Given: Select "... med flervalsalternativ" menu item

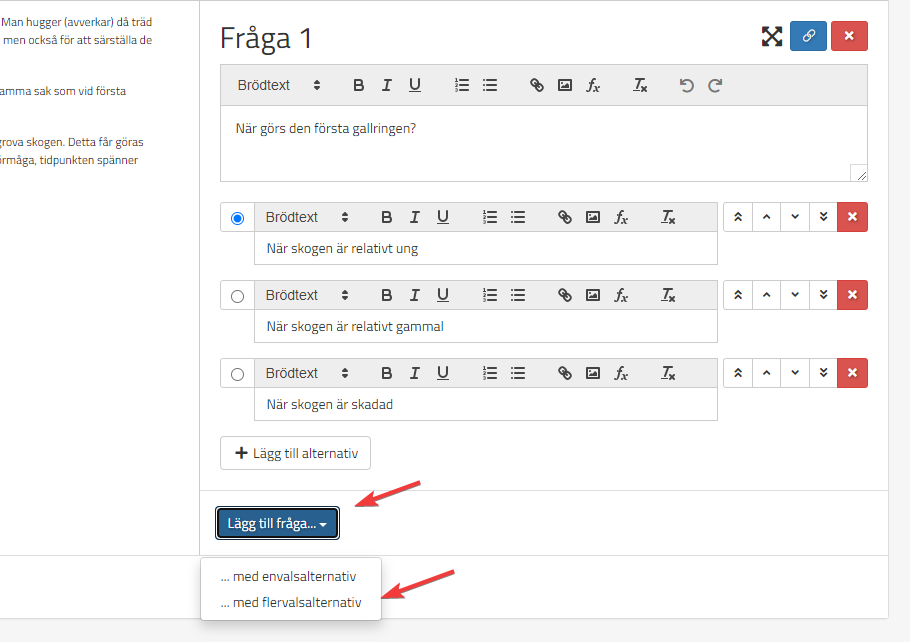Looking at the screenshot, I should click(290, 603).
